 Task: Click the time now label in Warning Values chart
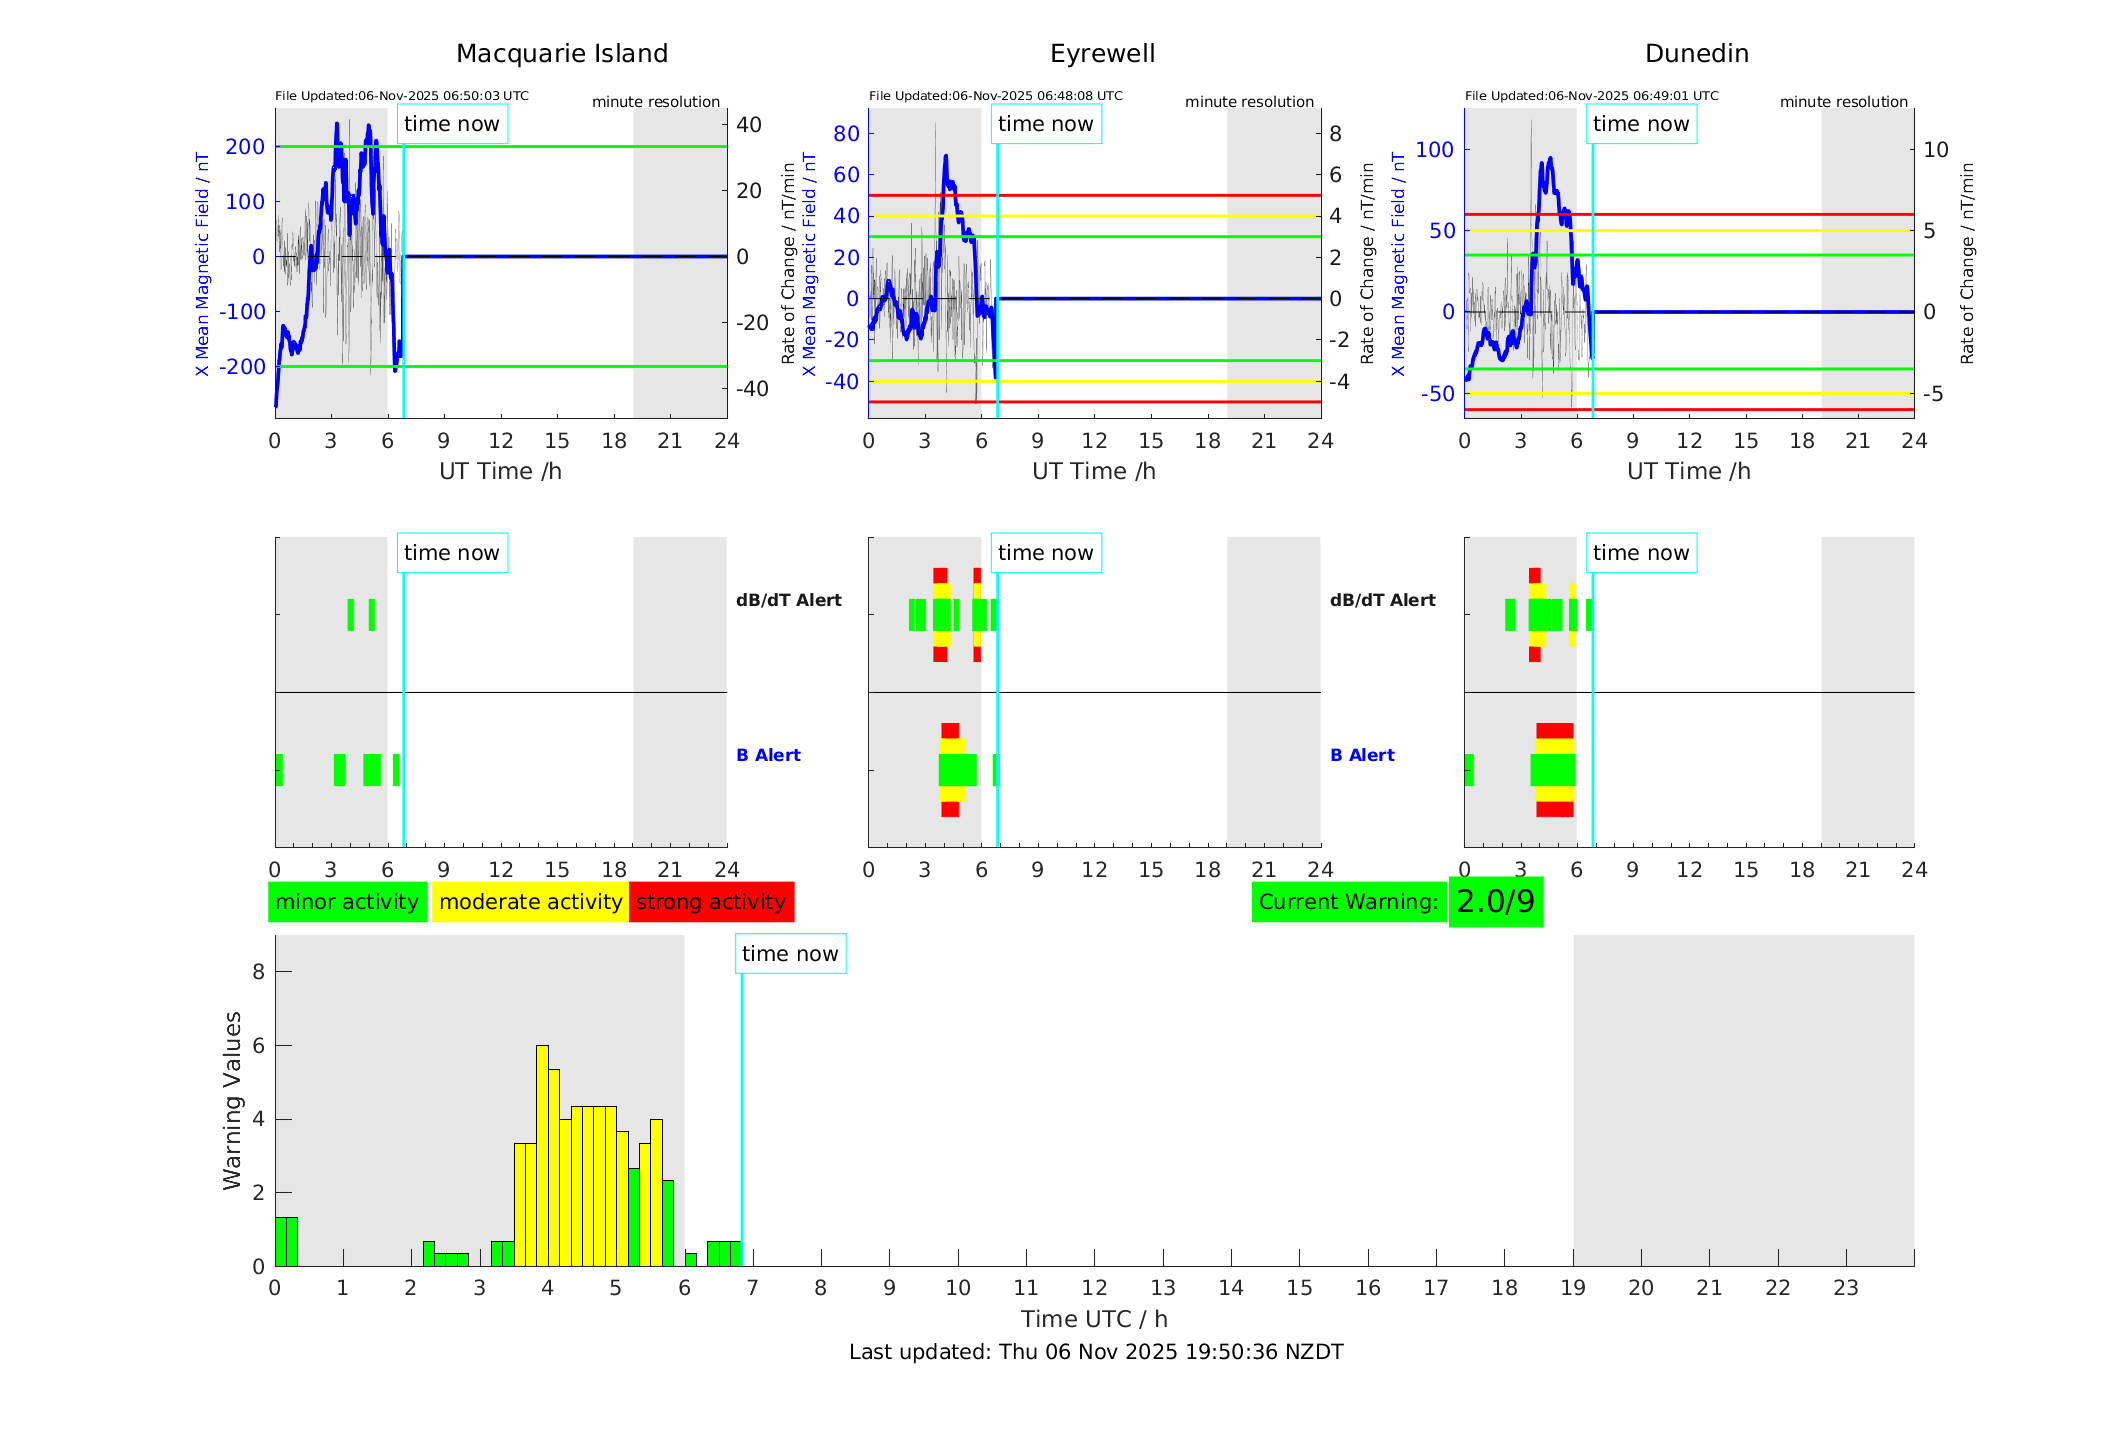pyautogui.click(x=790, y=954)
